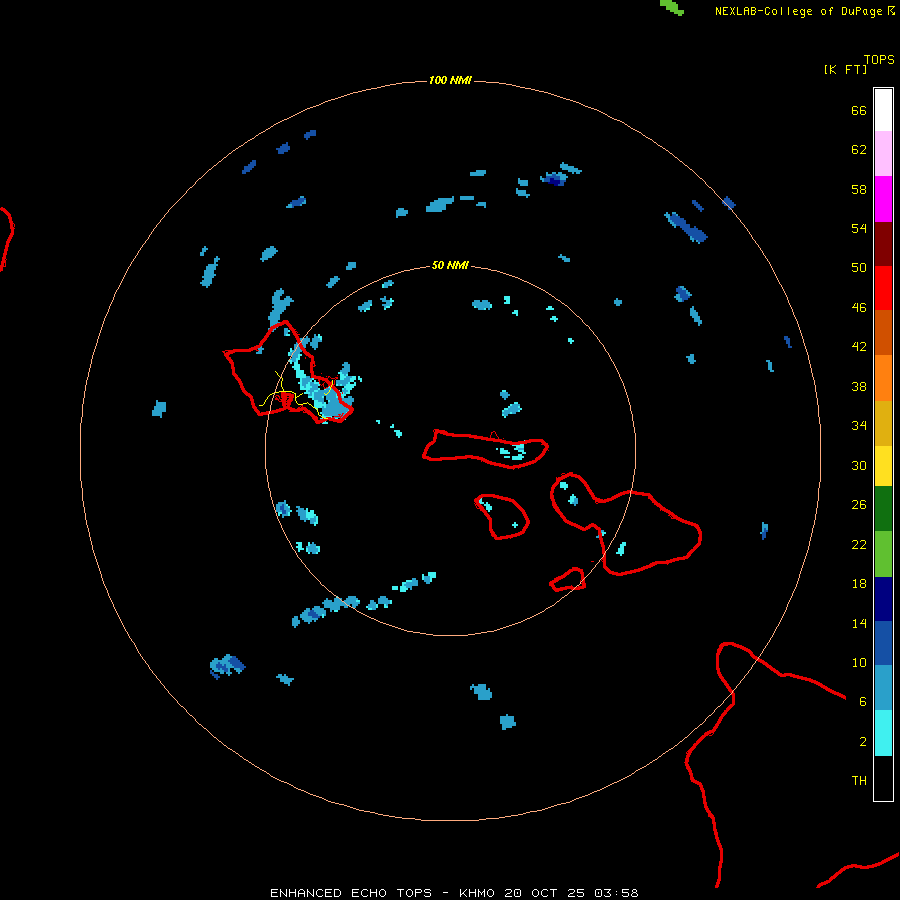Click the 03:58 timestamp in caption
The width and height of the screenshot is (900, 900).
click(x=616, y=893)
